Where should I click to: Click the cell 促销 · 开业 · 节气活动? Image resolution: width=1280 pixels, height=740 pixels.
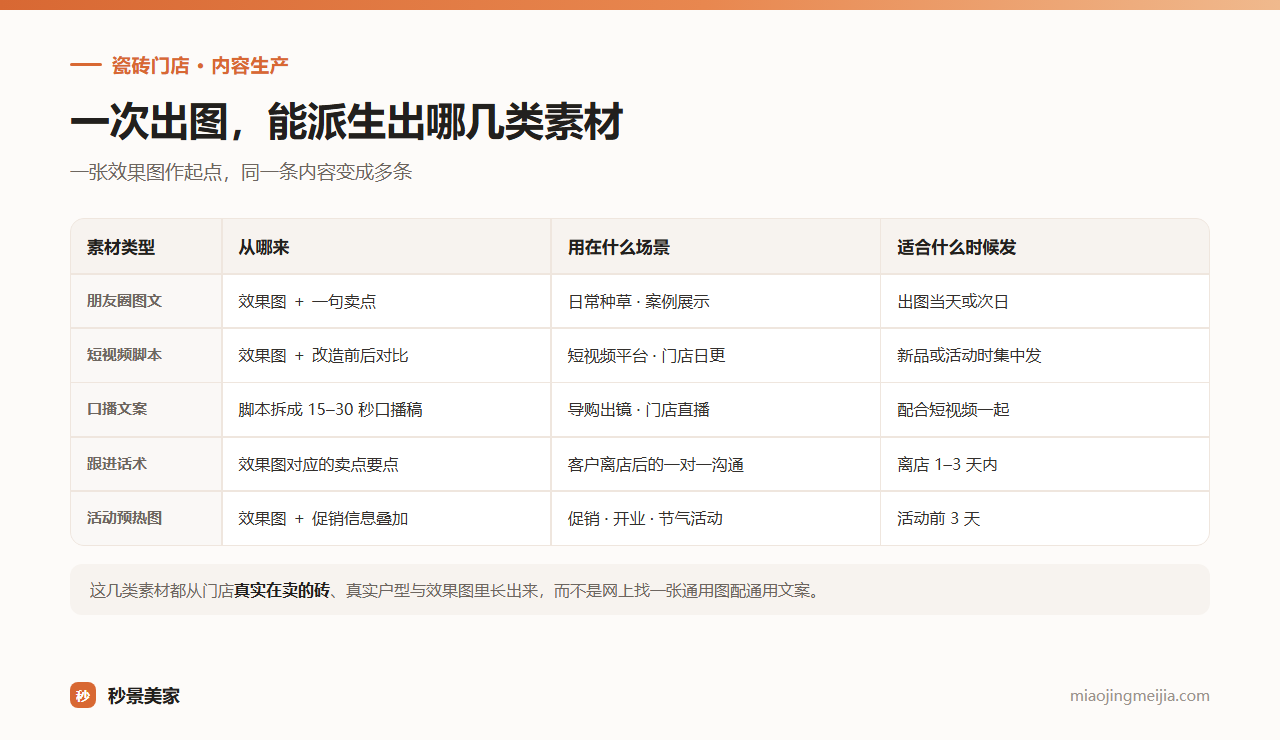pyautogui.click(x=716, y=518)
